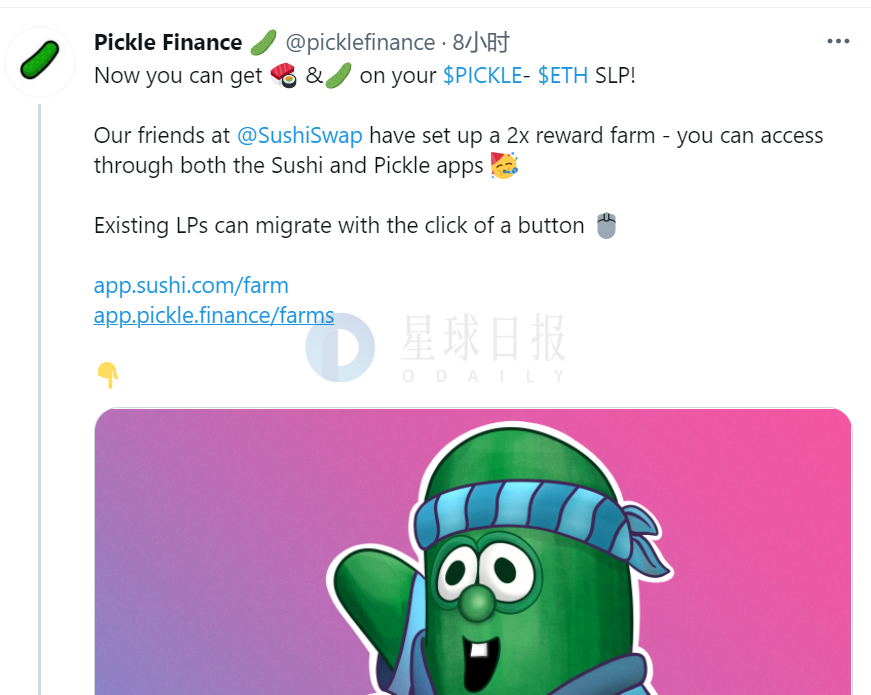The height and width of the screenshot is (695, 871).
Task: Open the tweet's three-dot more menu
Action: (x=838, y=42)
